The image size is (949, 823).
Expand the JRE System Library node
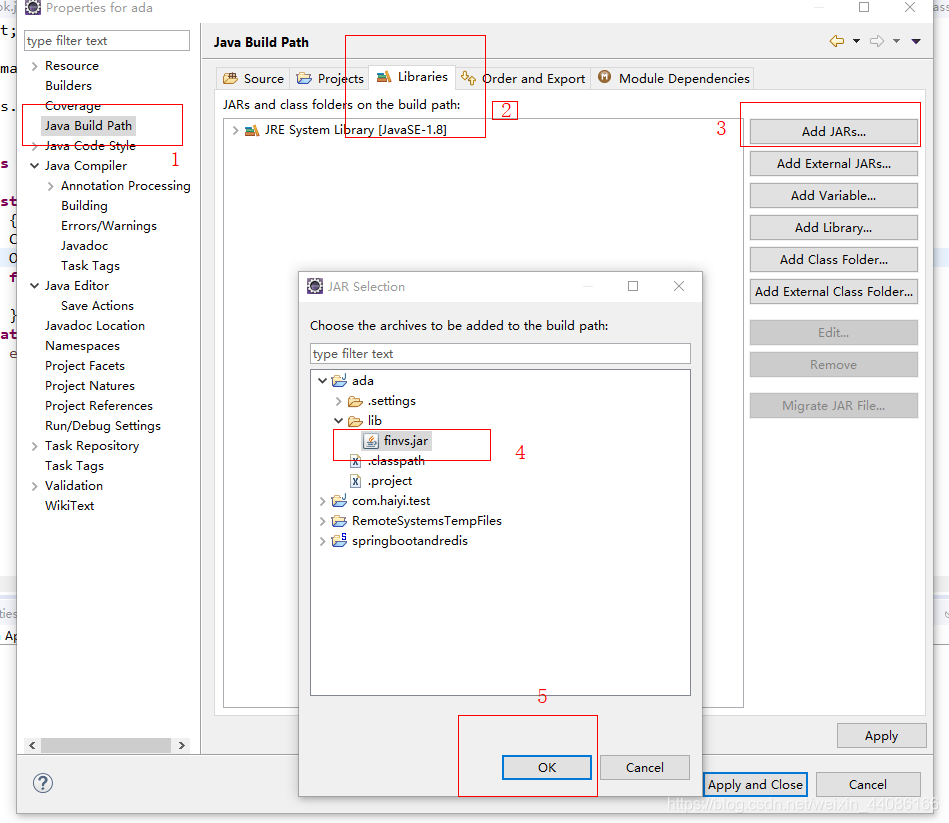click(235, 129)
